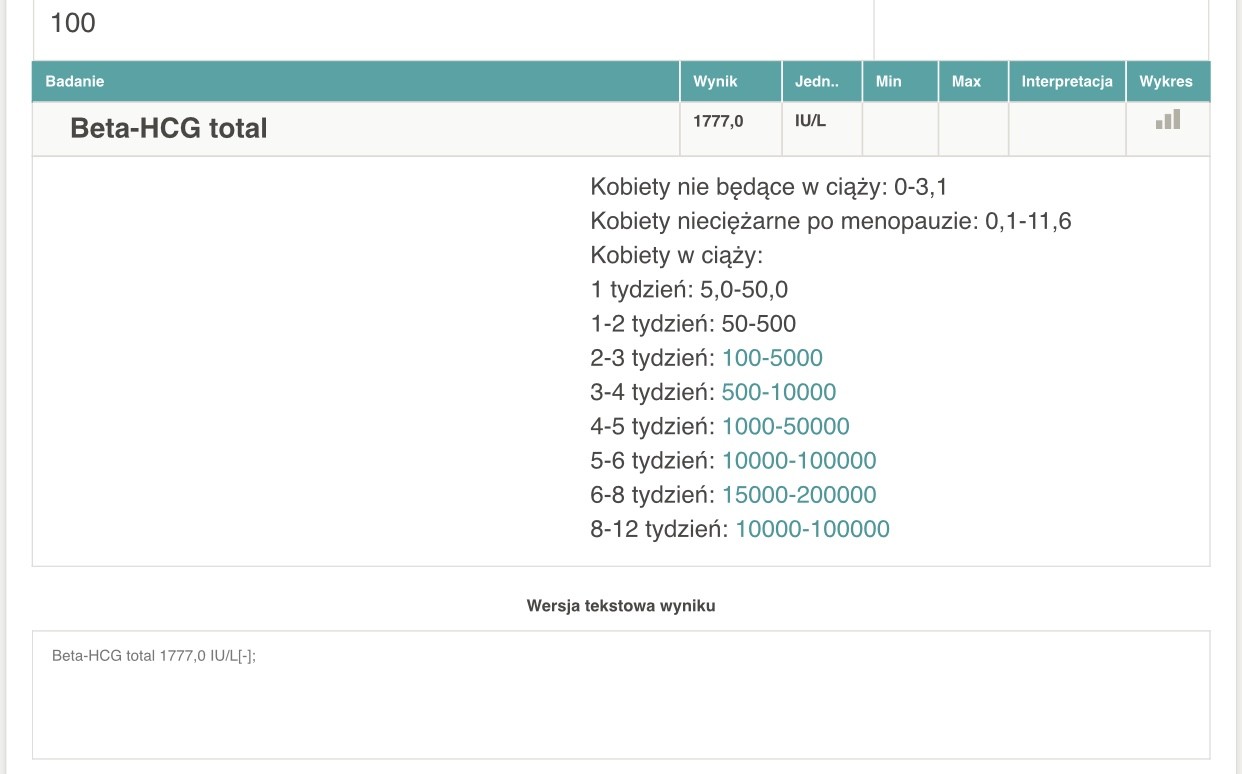Click the field showing value 100

(450, 24)
